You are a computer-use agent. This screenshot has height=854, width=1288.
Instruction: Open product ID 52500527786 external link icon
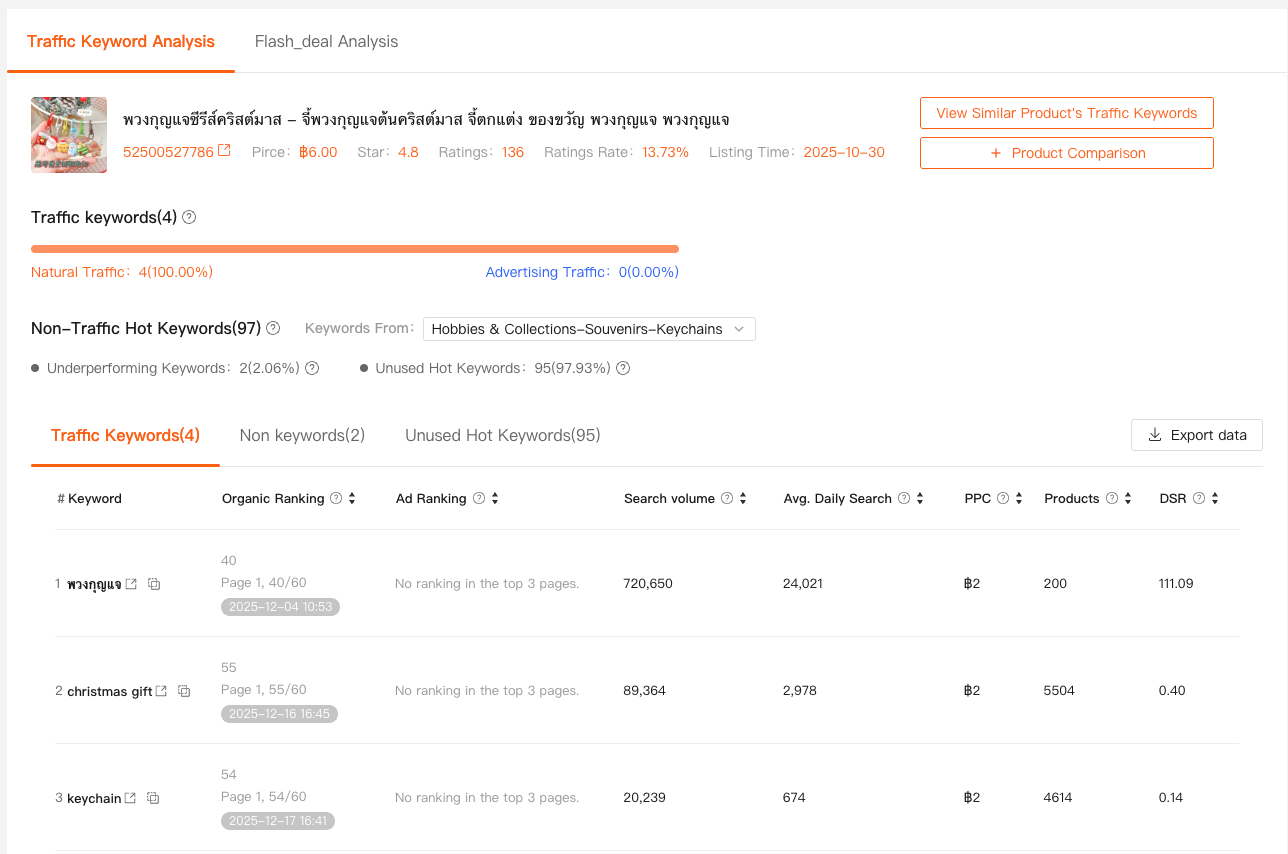click(224, 151)
